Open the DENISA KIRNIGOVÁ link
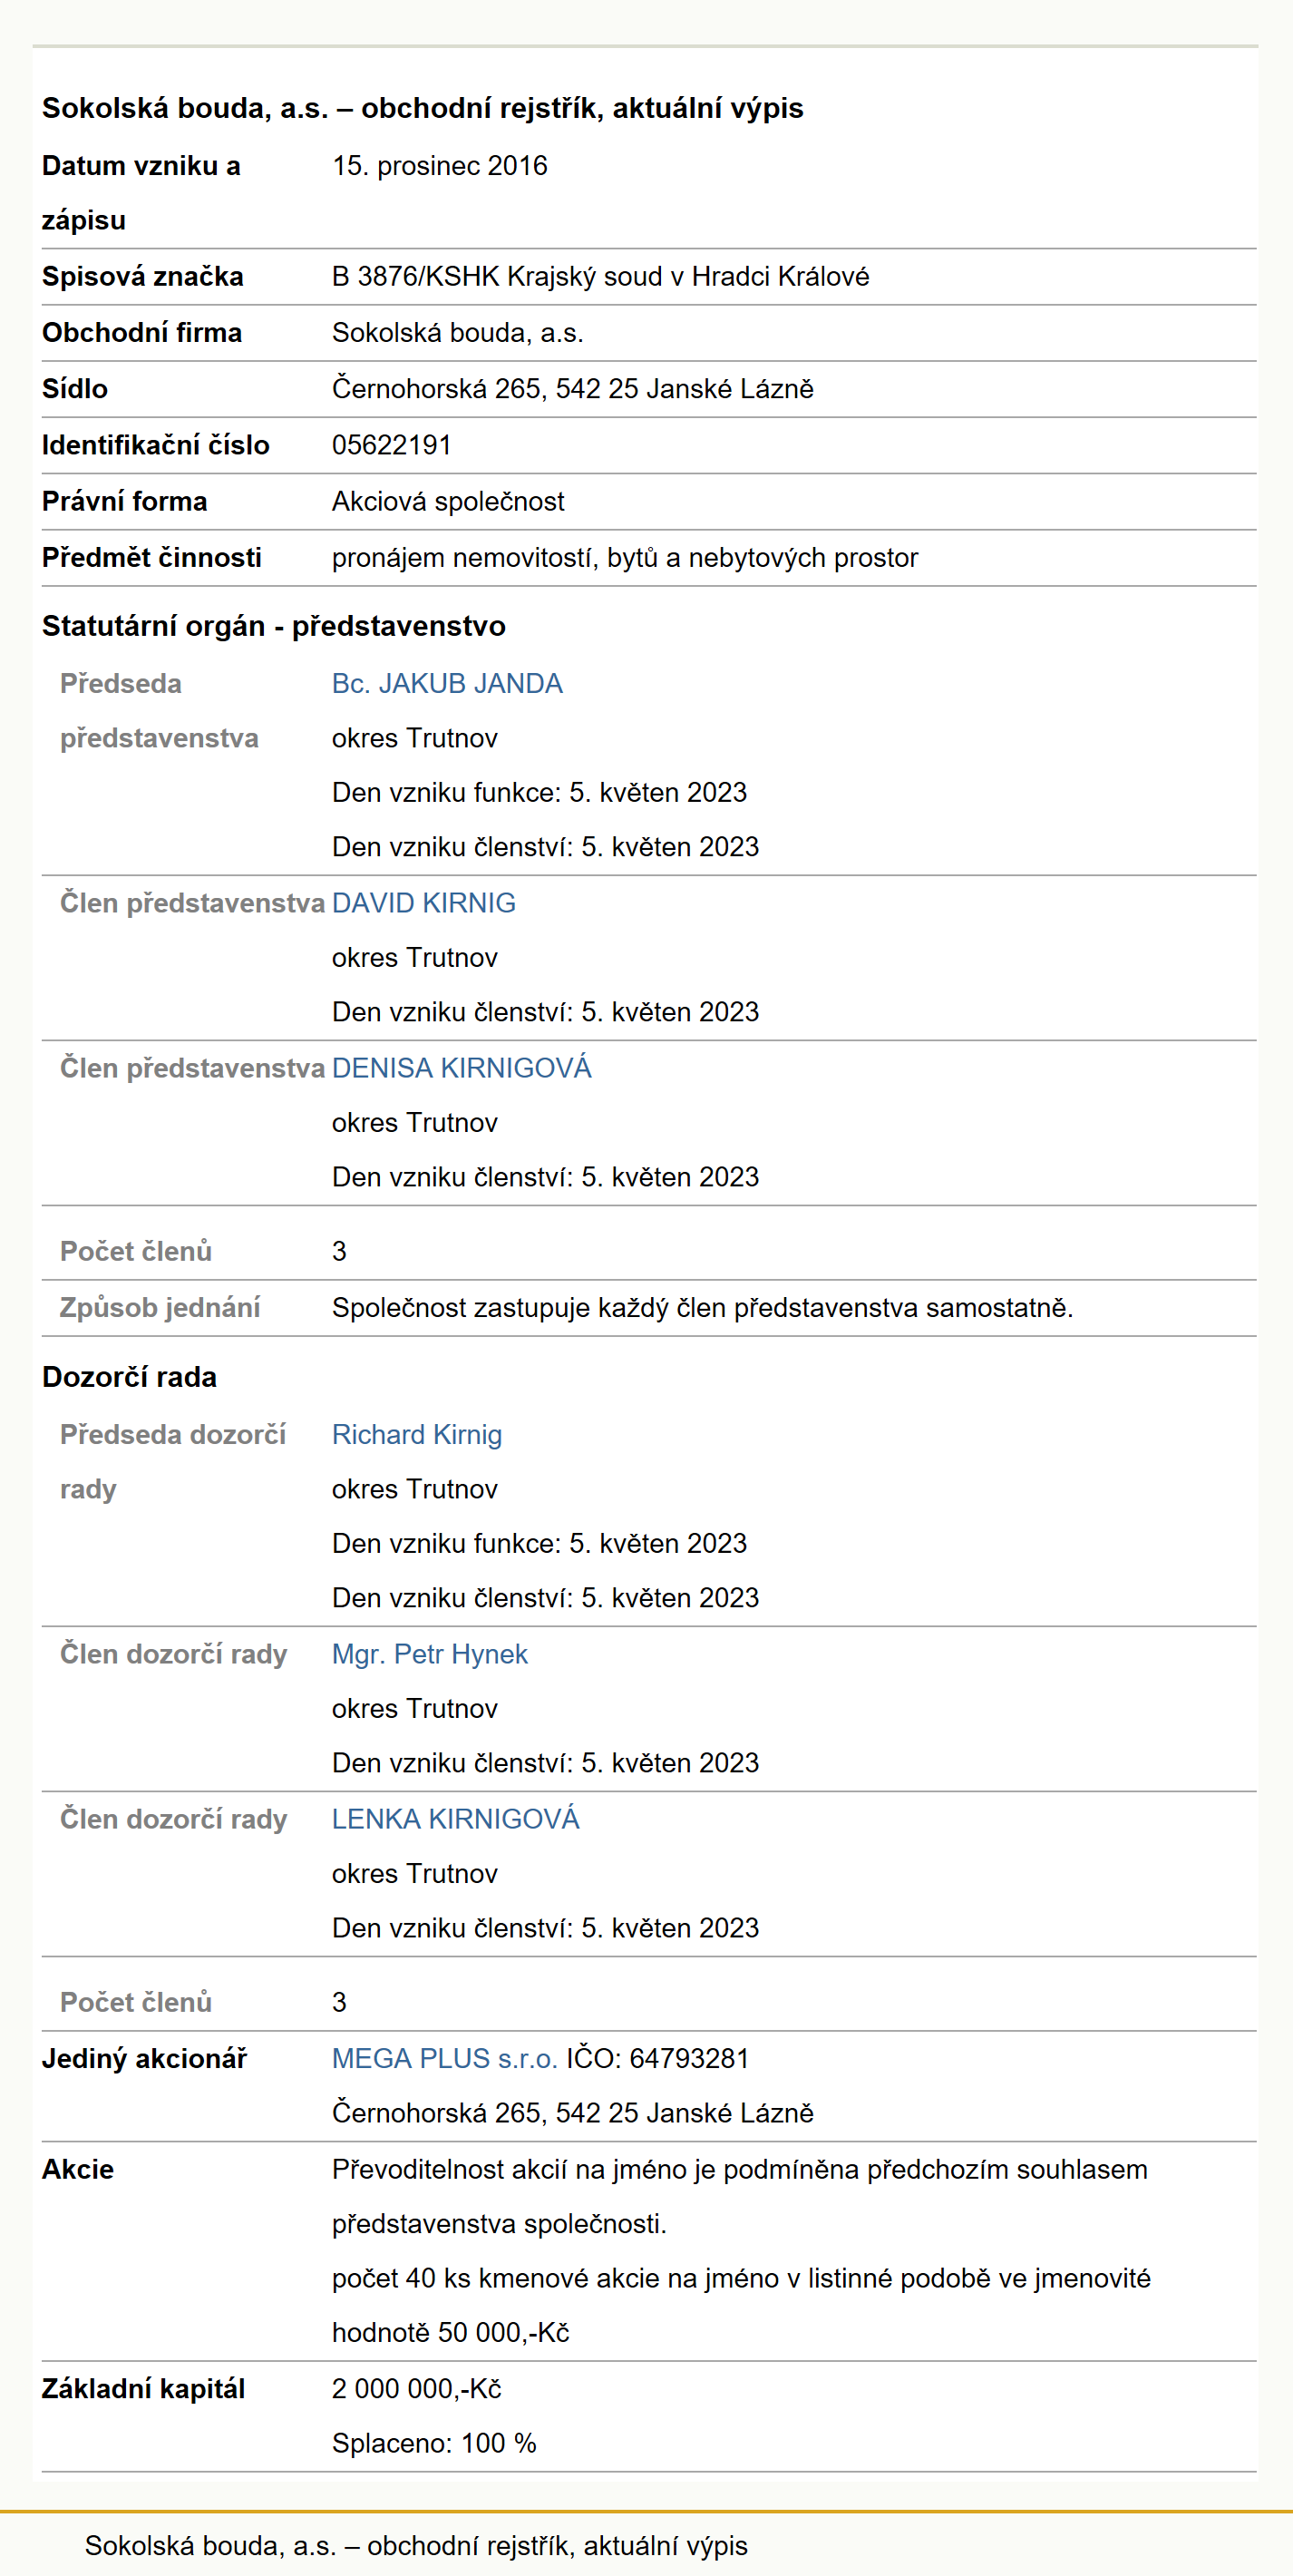 tap(462, 1068)
